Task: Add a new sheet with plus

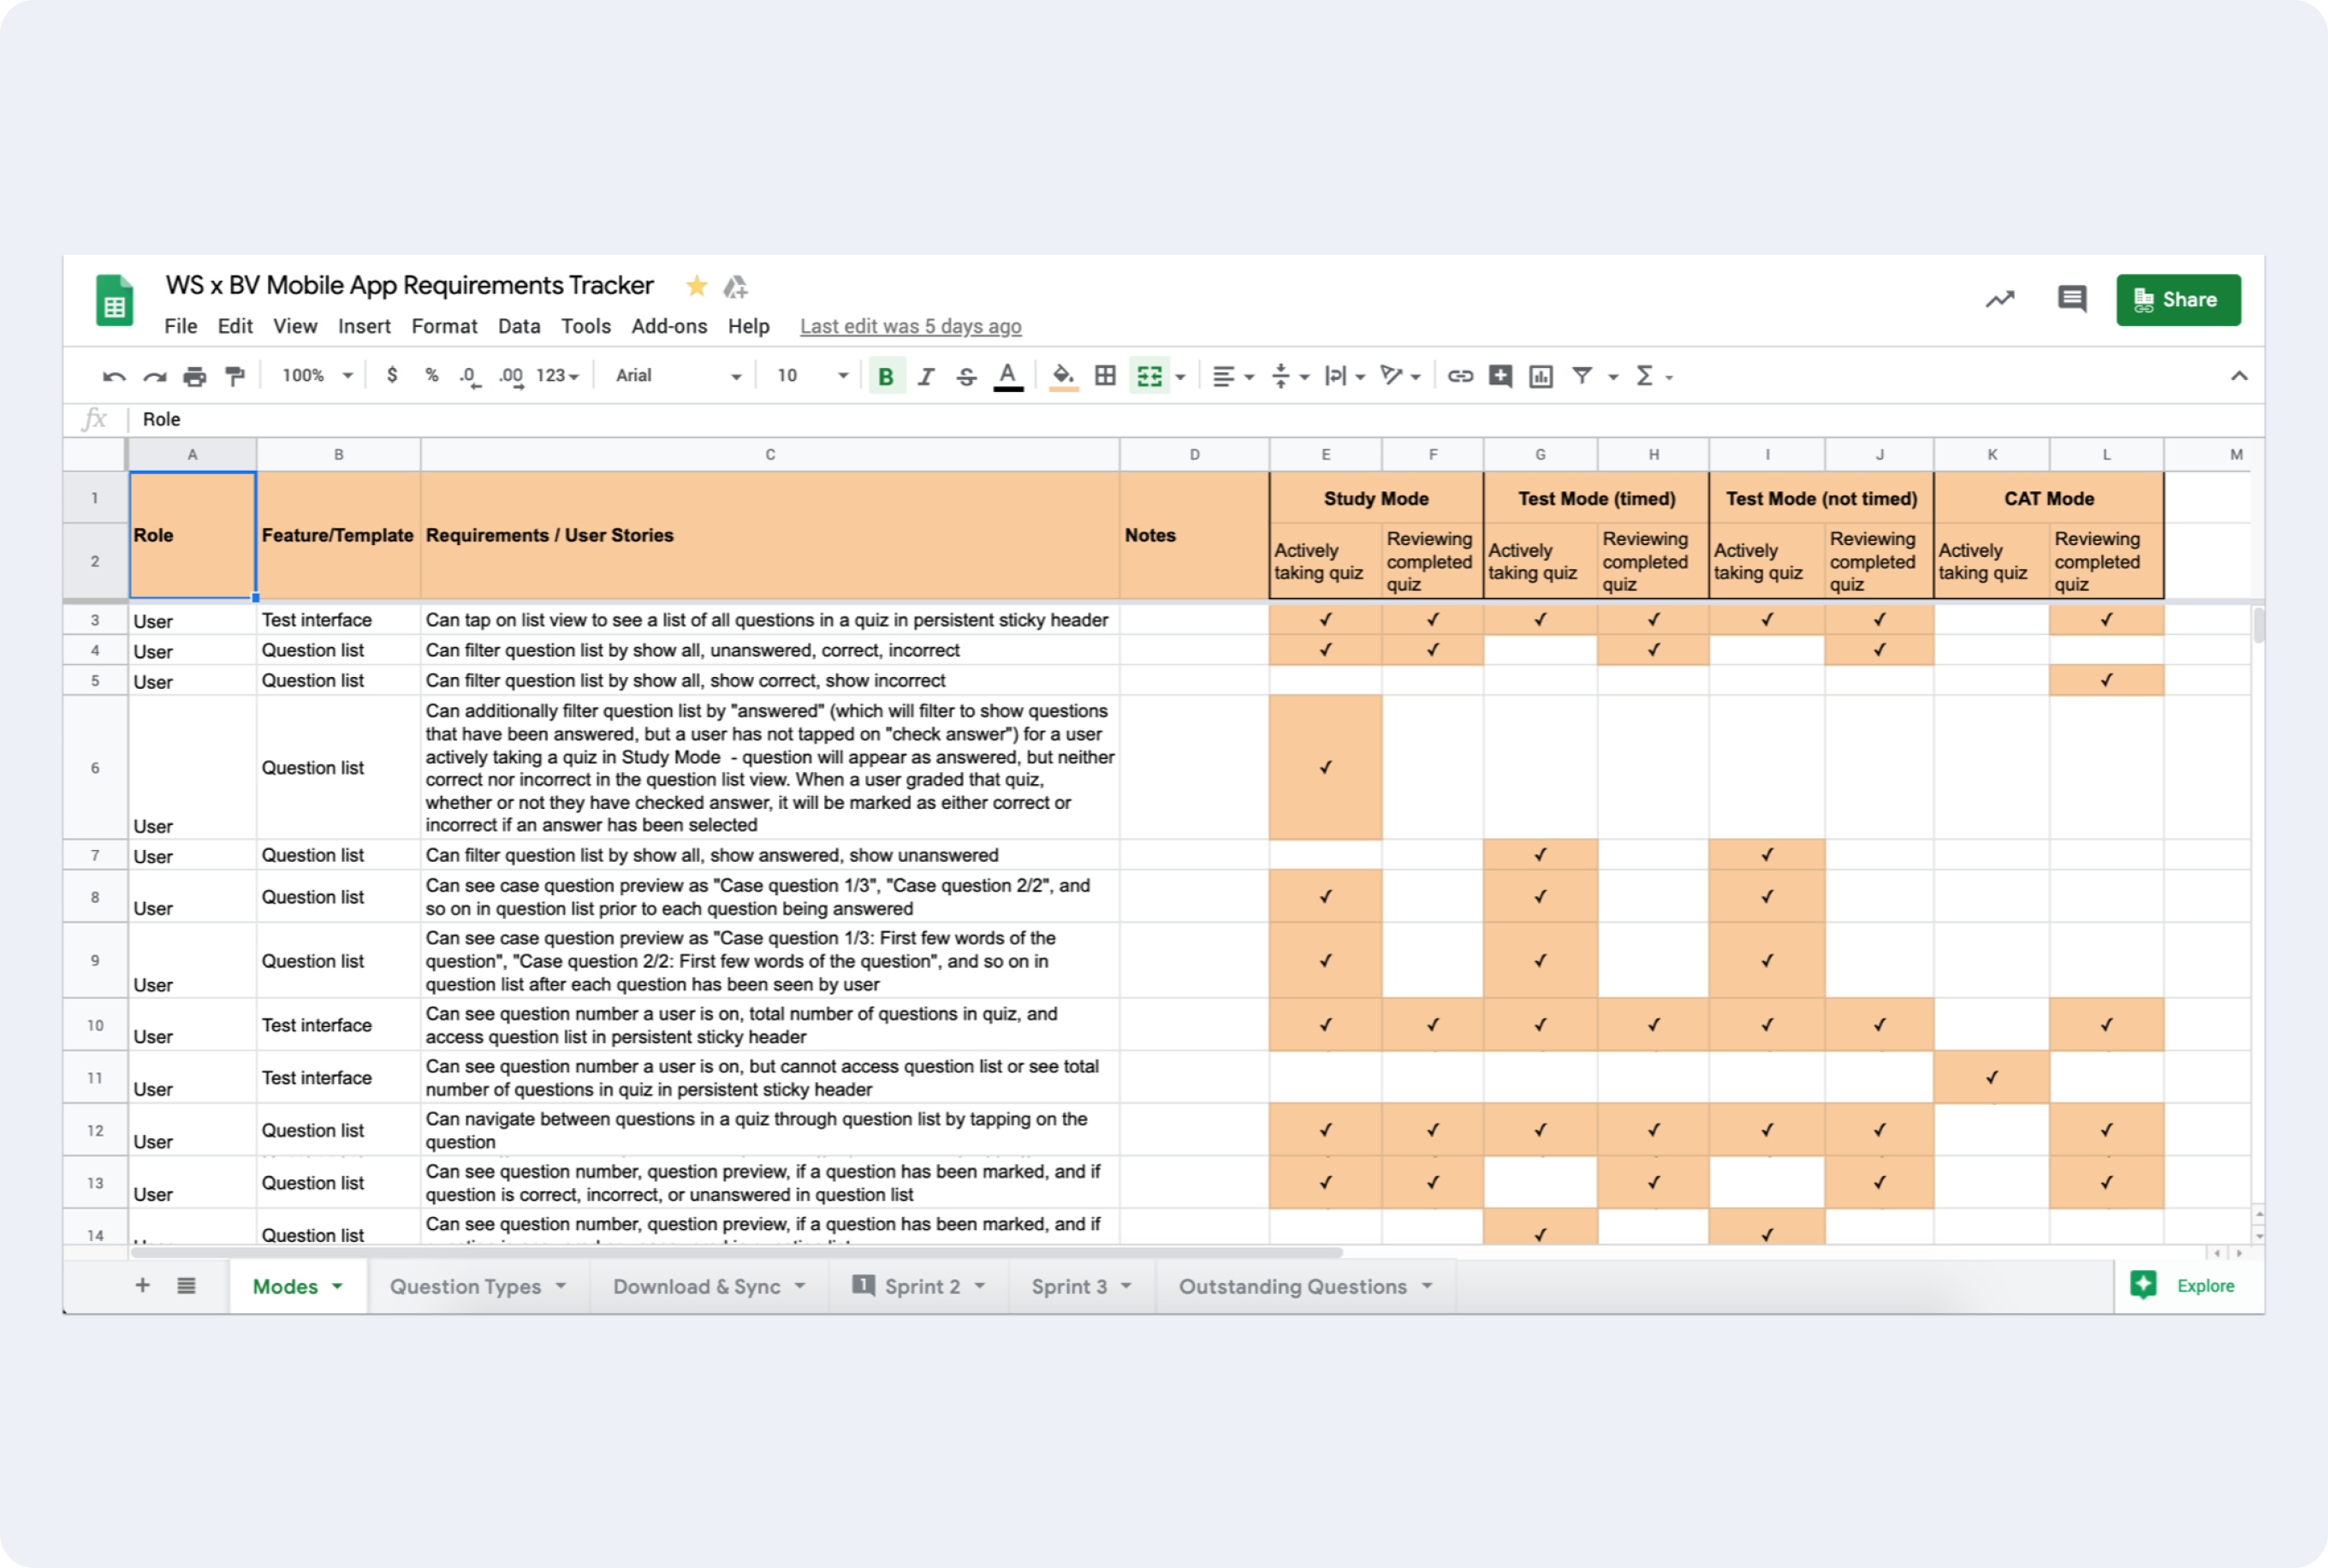Action: click(142, 1285)
